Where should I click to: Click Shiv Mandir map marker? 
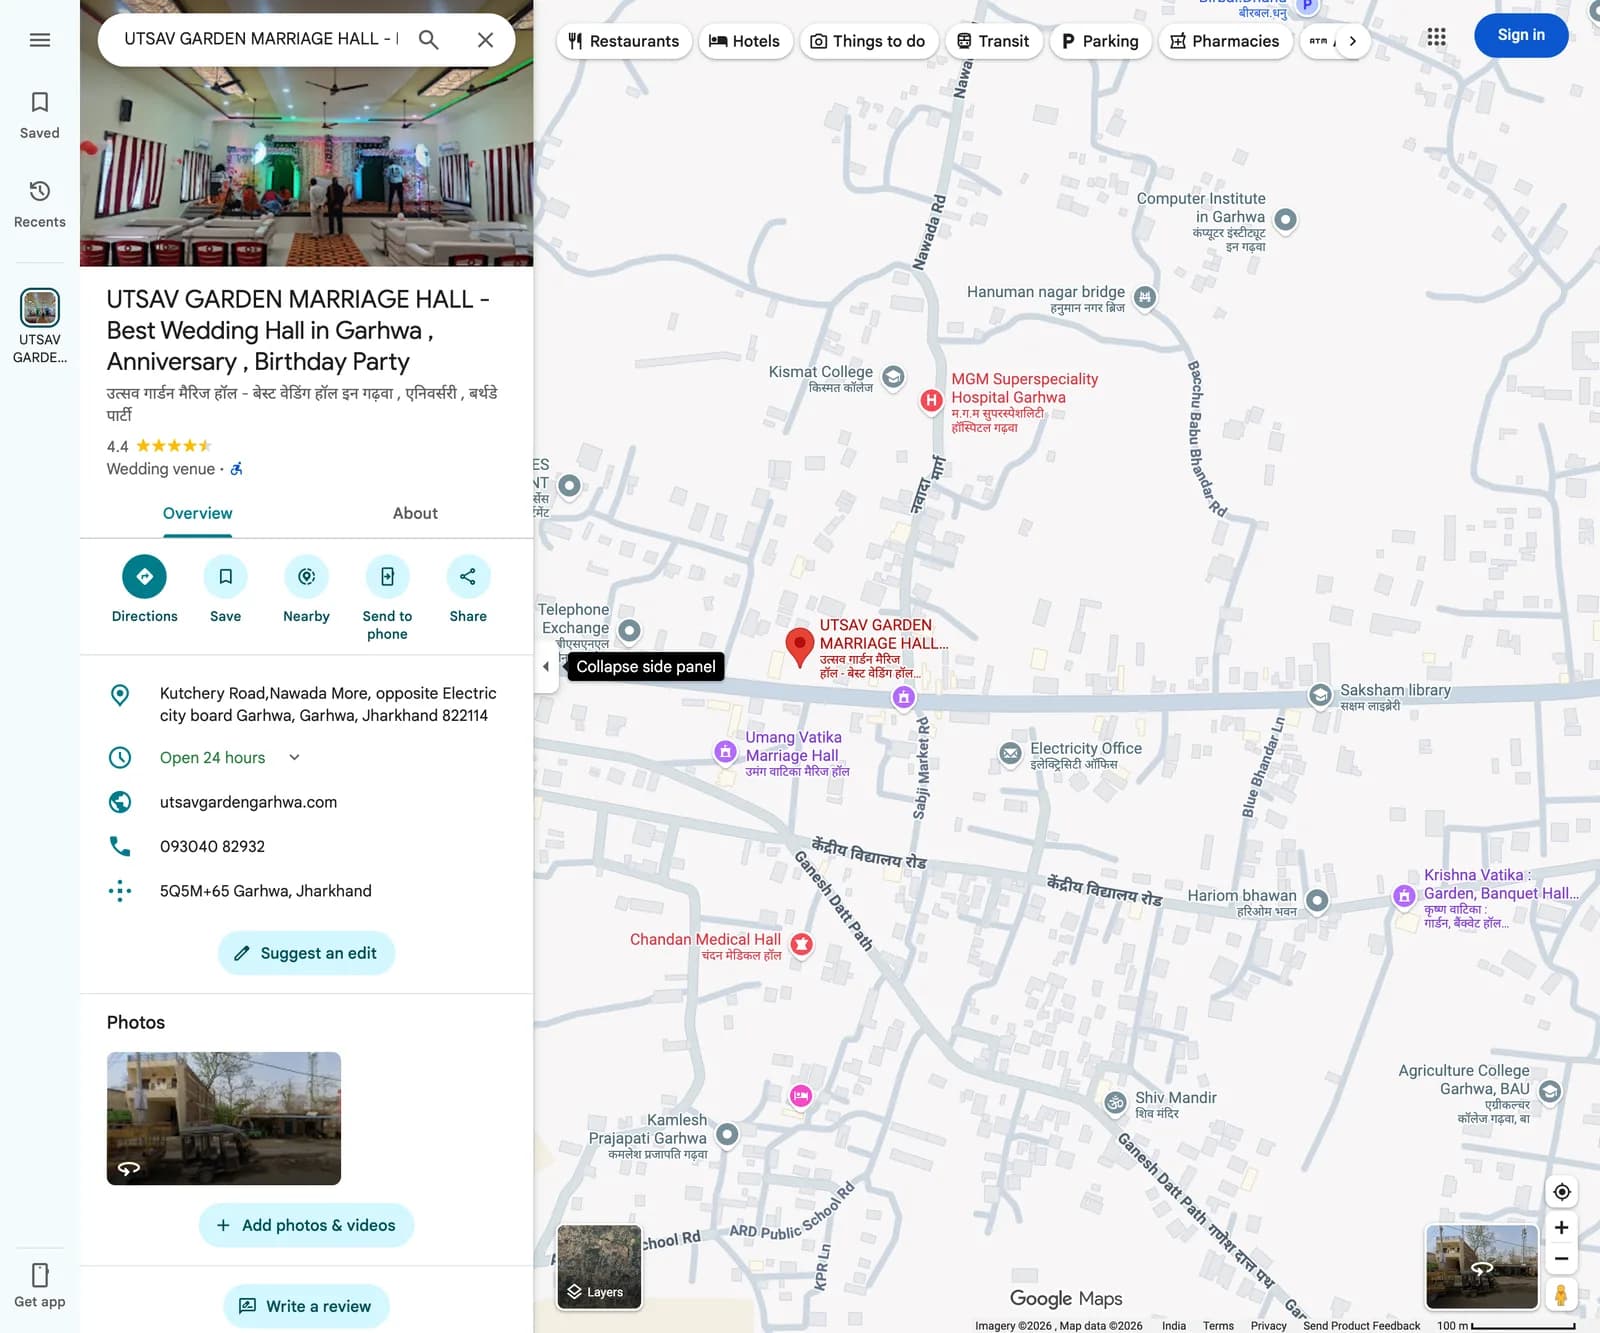[x=1115, y=1102]
